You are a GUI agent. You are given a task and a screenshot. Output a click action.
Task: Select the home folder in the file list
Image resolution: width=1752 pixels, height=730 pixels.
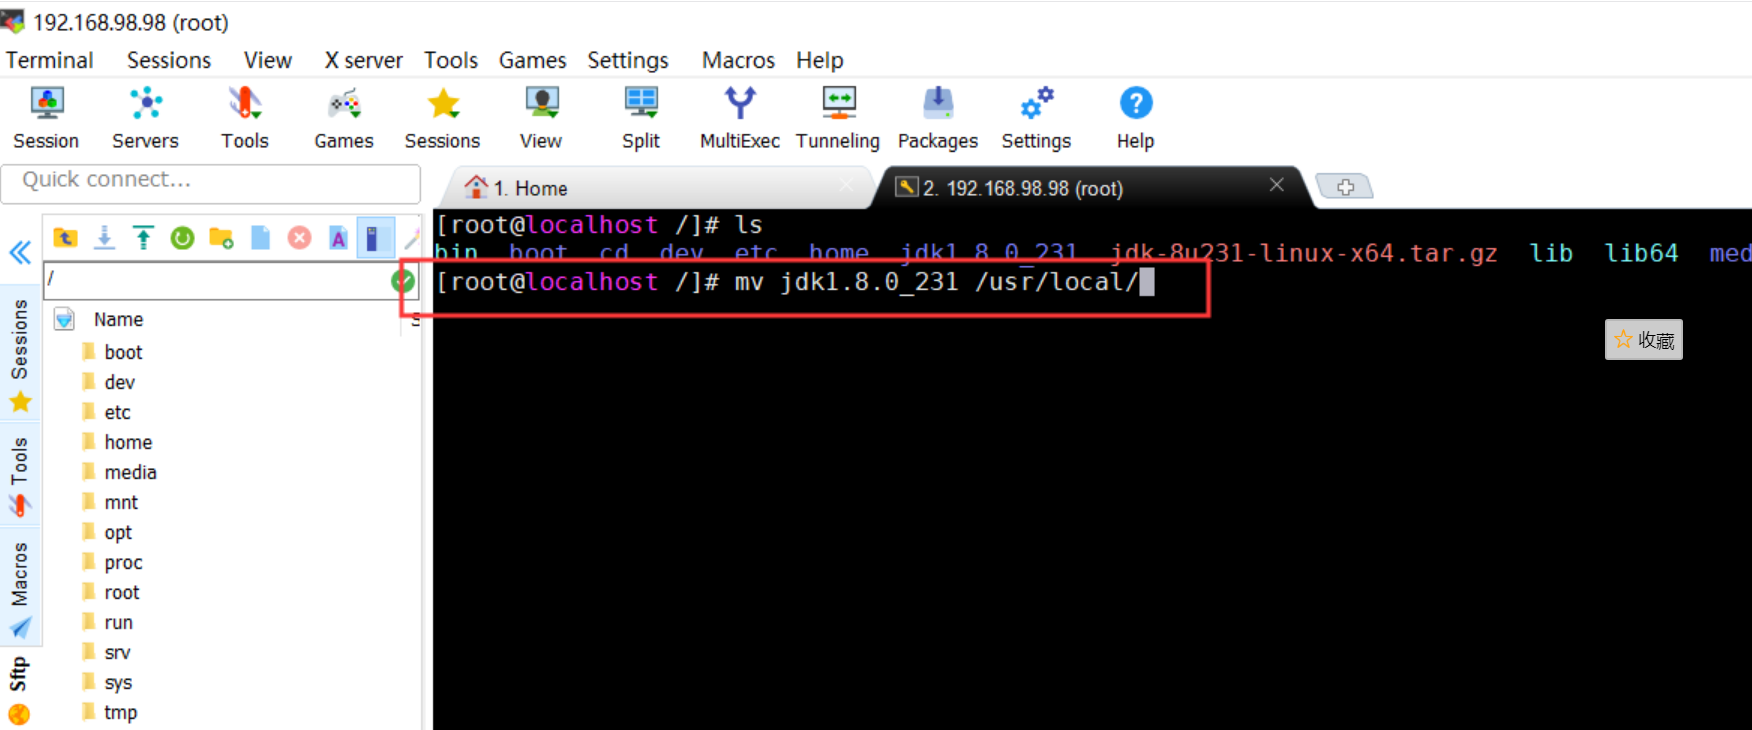tap(128, 442)
